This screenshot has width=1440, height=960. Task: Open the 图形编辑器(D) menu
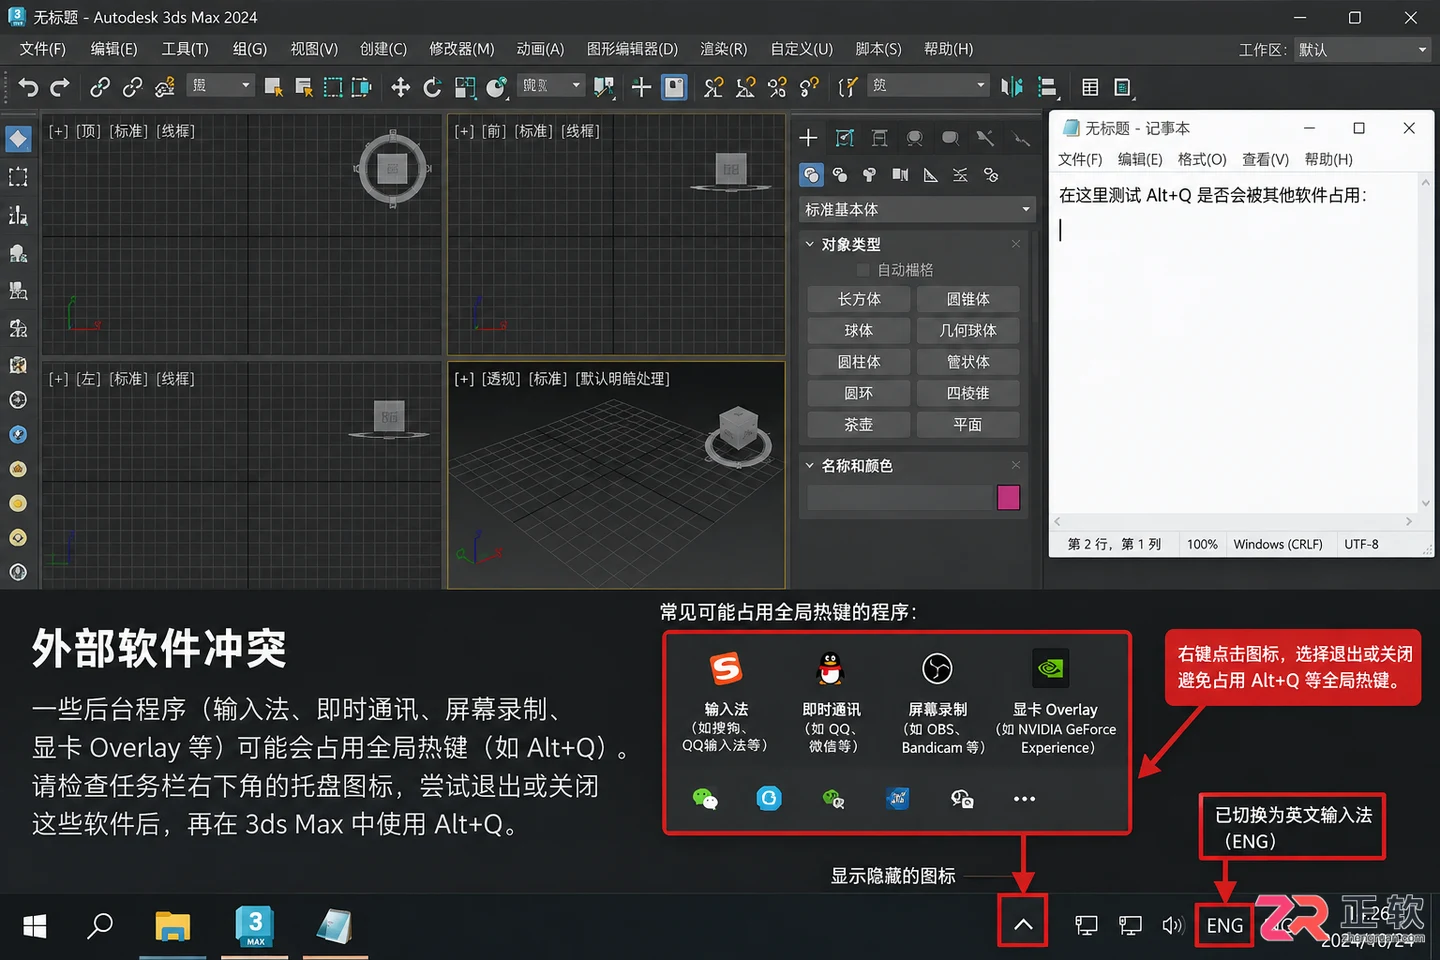tap(632, 49)
